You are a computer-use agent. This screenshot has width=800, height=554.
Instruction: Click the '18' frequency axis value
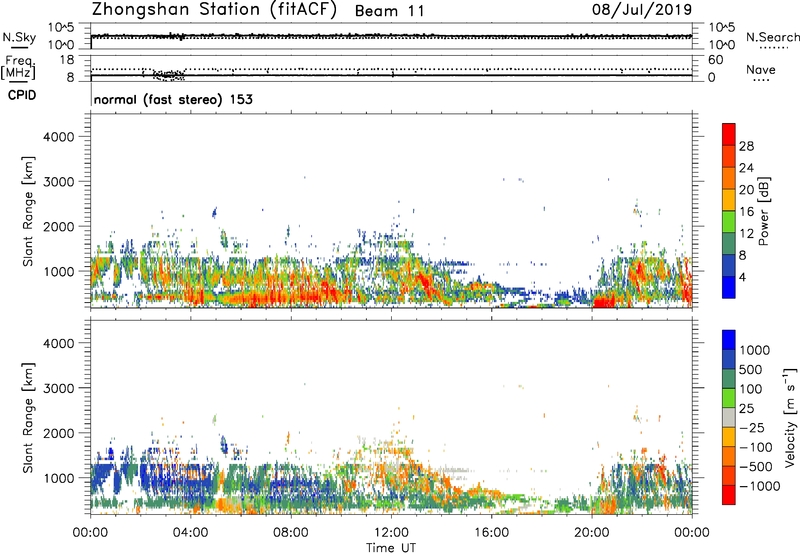67,60
